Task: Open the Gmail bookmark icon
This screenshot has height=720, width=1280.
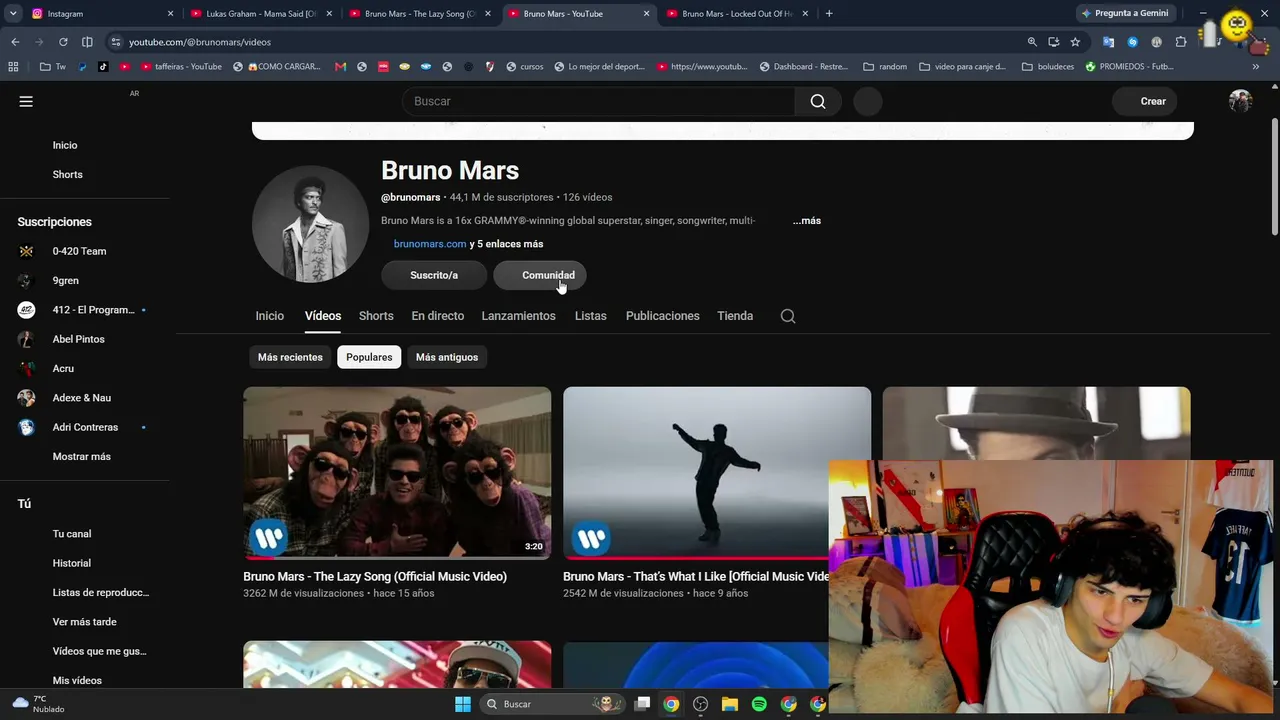Action: (340, 67)
